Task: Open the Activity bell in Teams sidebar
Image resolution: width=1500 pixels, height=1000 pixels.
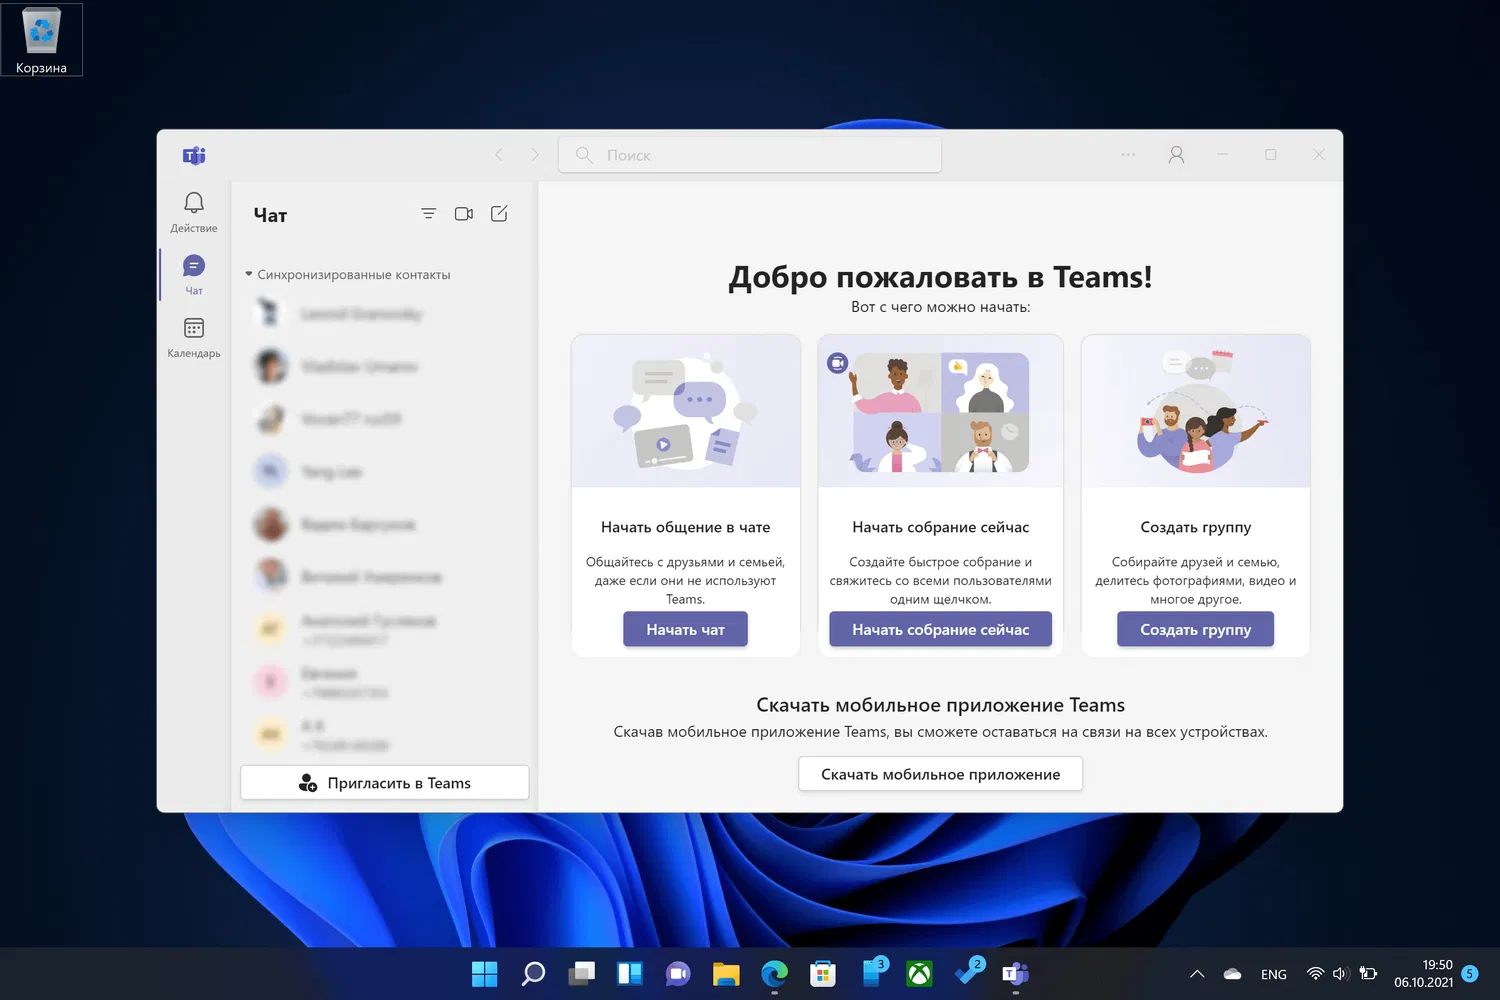Action: 194,212
